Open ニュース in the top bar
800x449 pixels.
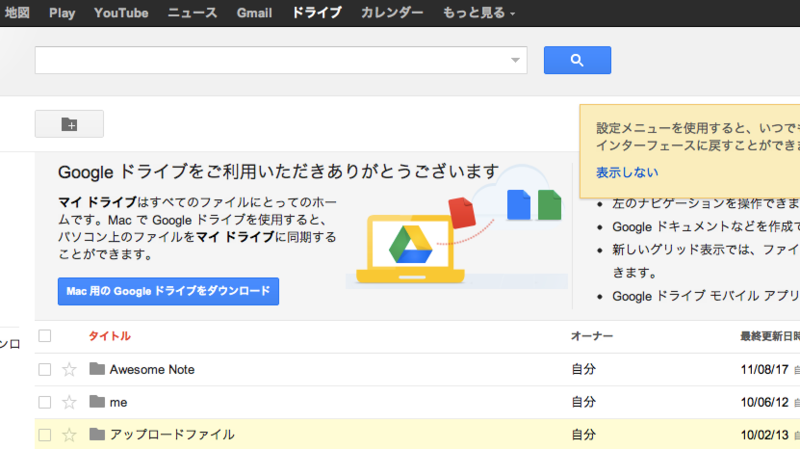point(192,13)
